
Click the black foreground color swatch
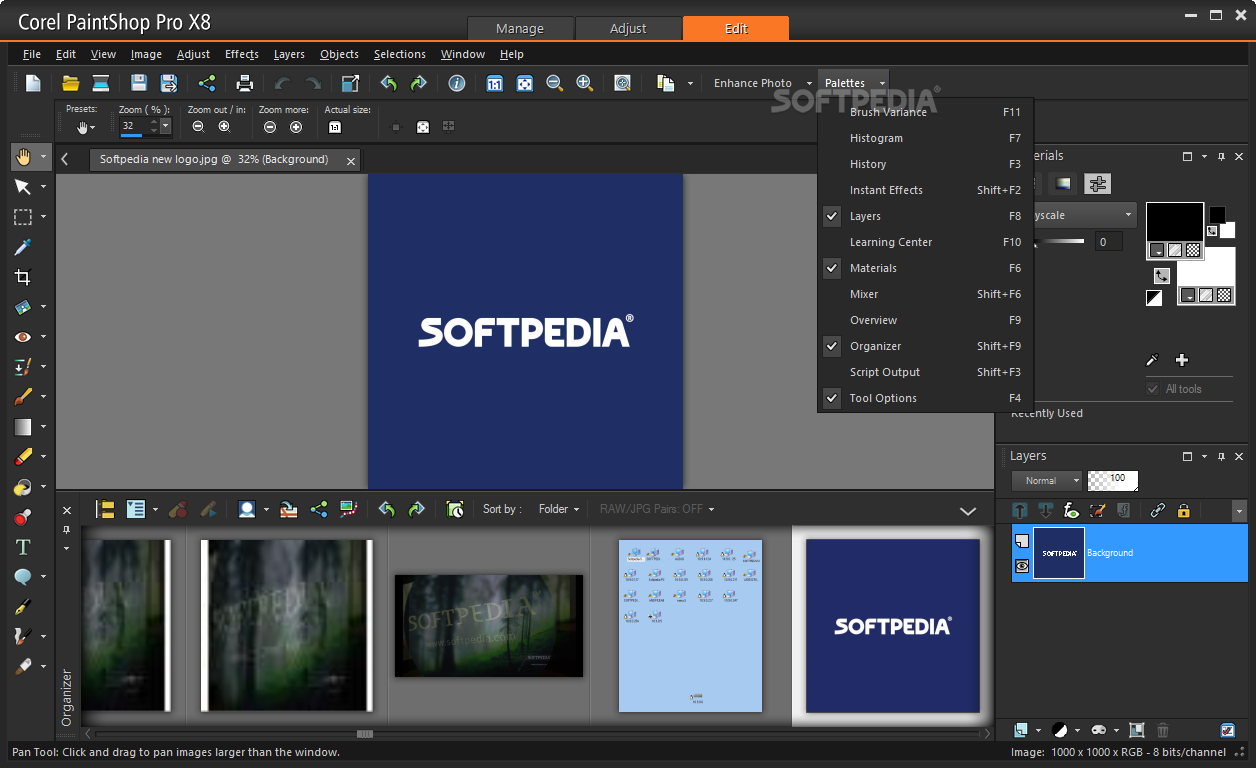click(1174, 223)
